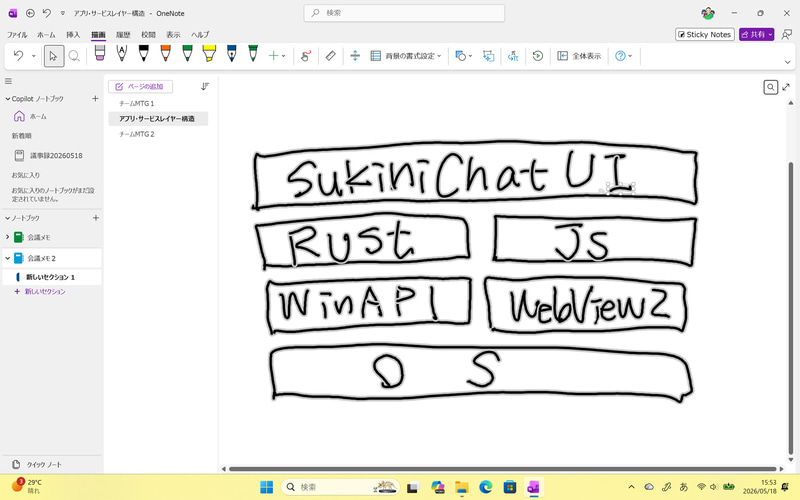Viewport: 800px width, 500px height.
Task: Click the ページの追加 button
Action: [x=140, y=87]
